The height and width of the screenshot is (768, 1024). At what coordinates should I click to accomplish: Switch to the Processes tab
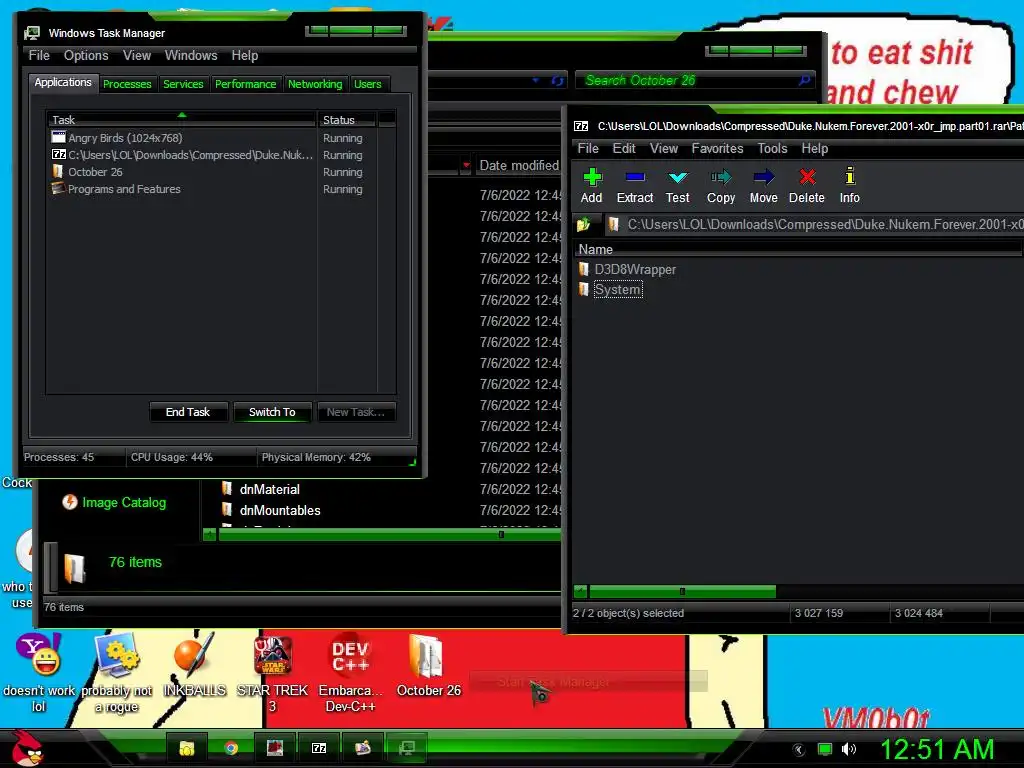(127, 84)
